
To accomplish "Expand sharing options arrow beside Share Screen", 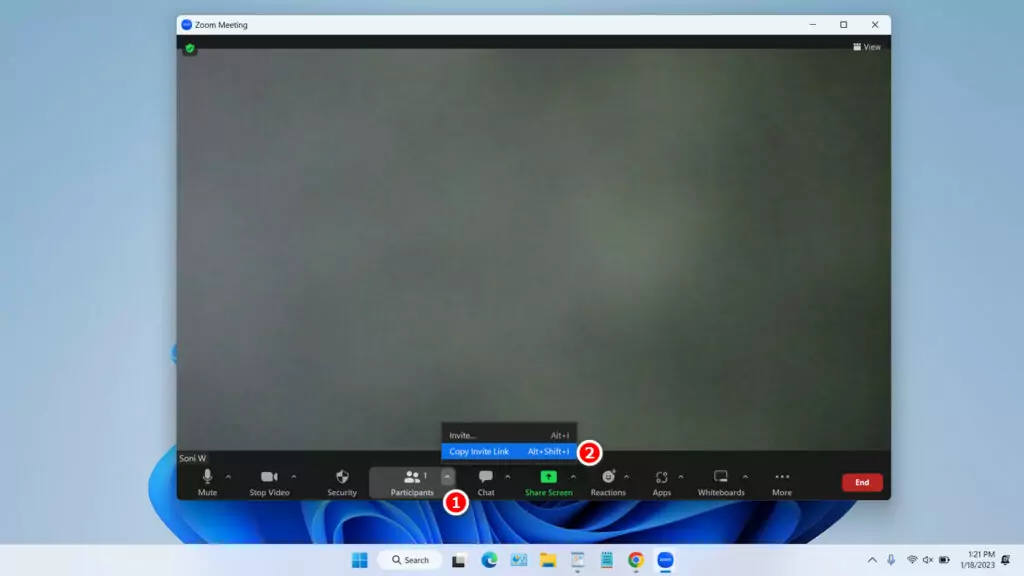I will (573, 477).
